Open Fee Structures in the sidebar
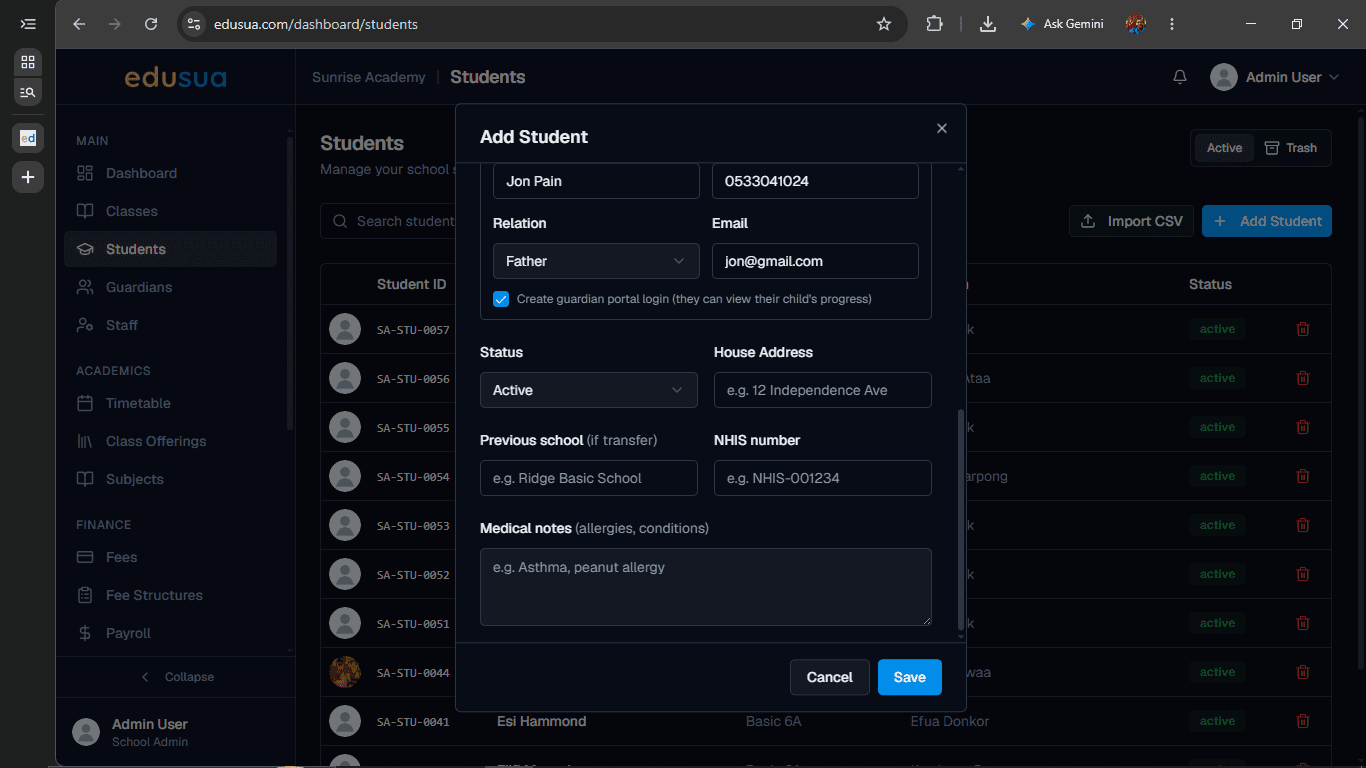 coord(170,595)
